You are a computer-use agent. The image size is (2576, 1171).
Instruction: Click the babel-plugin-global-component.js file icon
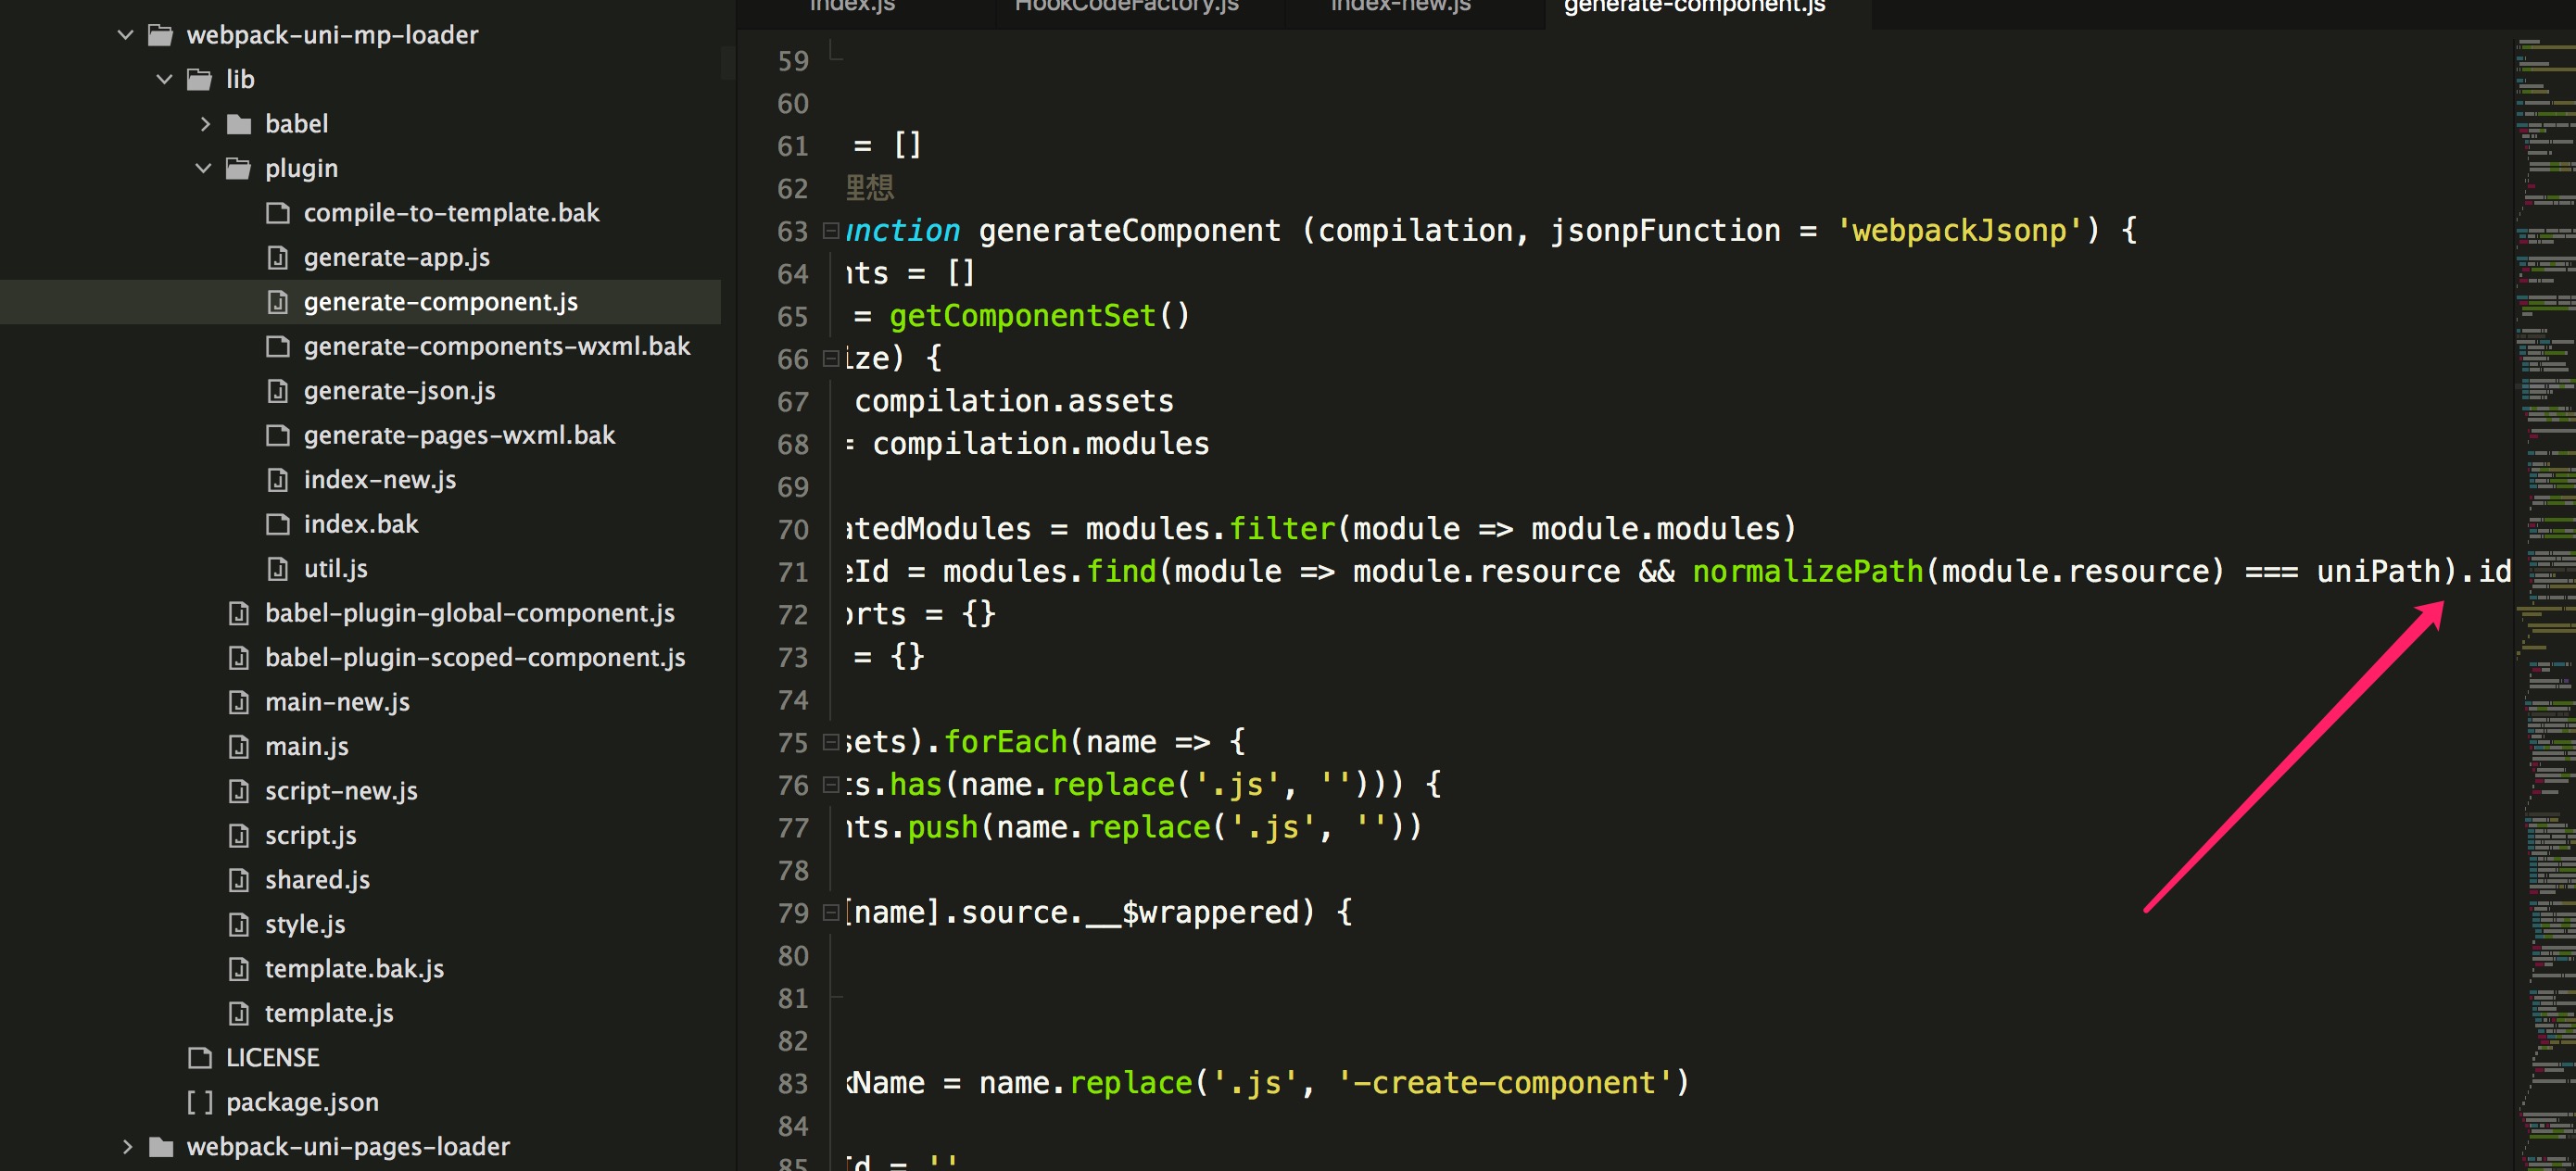tap(238, 613)
